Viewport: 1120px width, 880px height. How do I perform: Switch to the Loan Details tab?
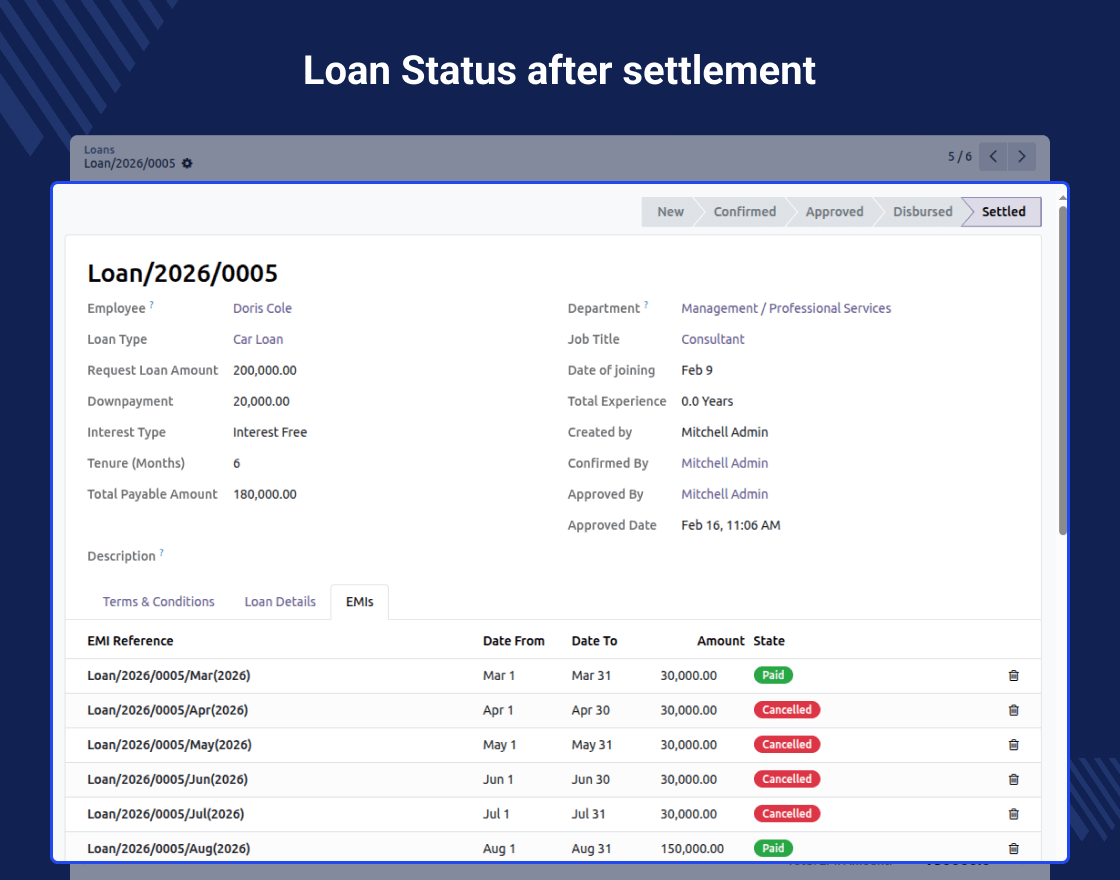280,602
